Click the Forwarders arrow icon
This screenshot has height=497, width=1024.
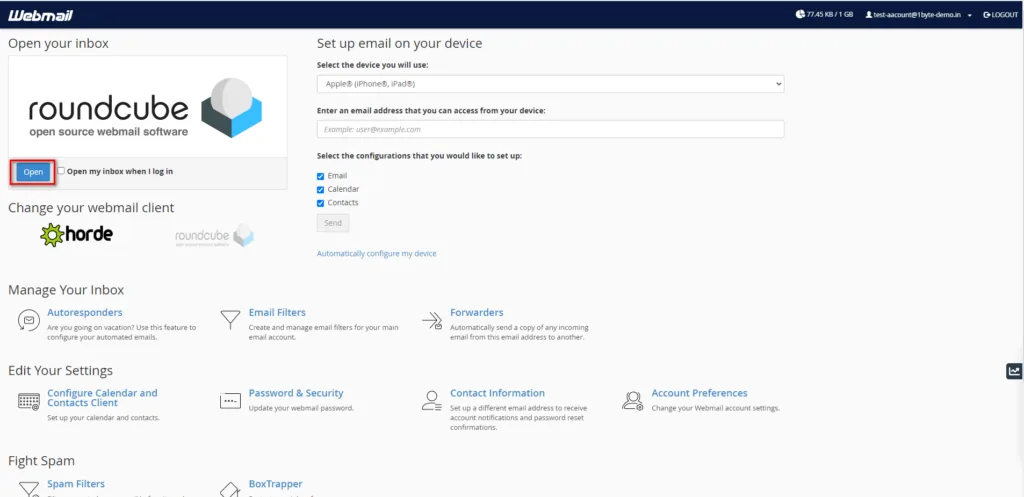pyautogui.click(x=432, y=319)
